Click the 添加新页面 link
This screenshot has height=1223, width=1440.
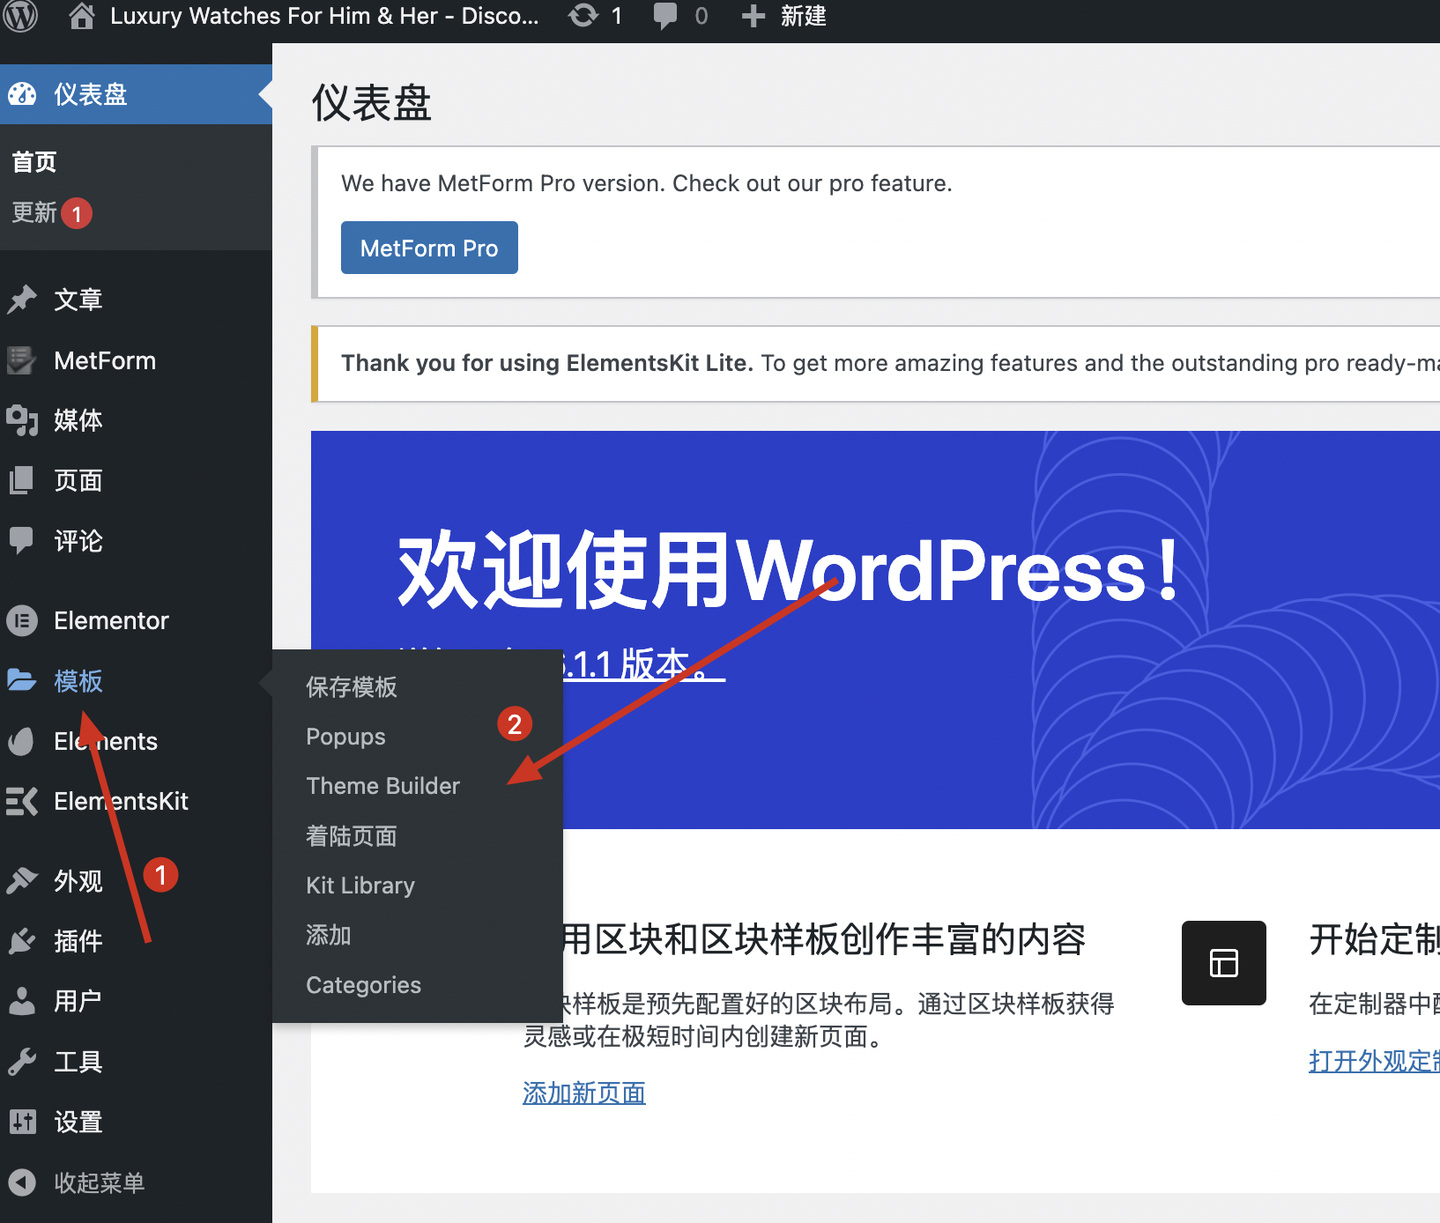(584, 1093)
